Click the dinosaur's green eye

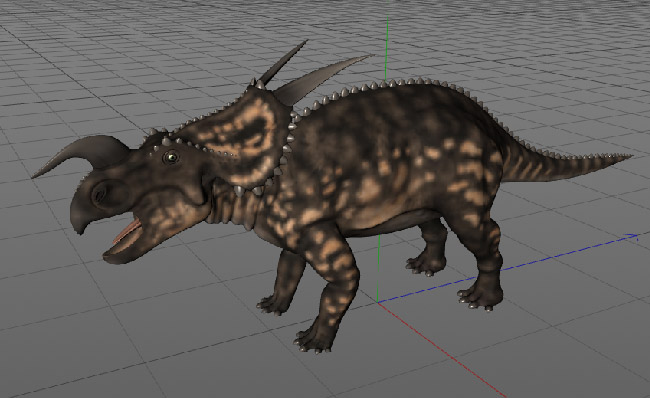[x=171, y=157]
